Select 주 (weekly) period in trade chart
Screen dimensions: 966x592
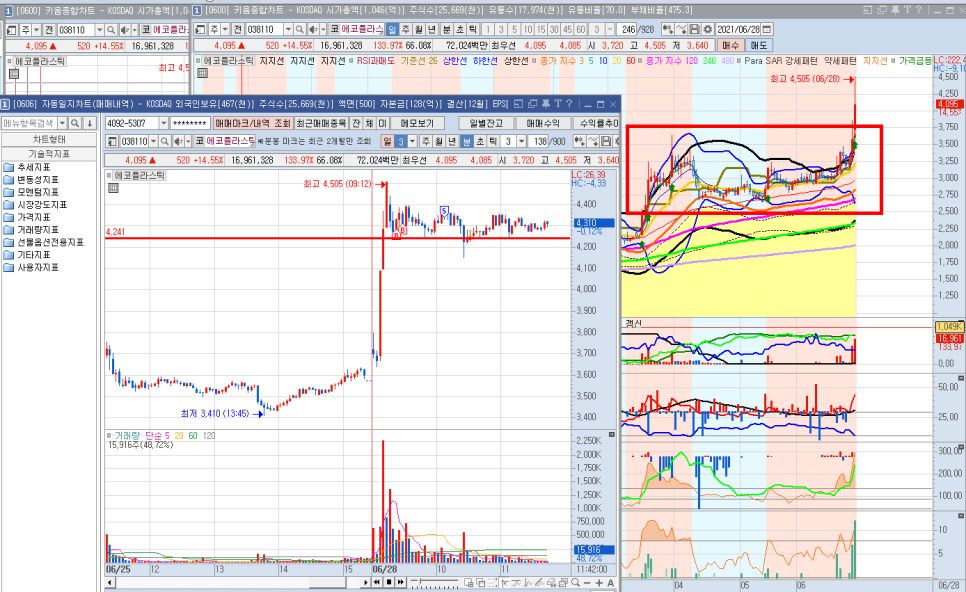pos(426,141)
